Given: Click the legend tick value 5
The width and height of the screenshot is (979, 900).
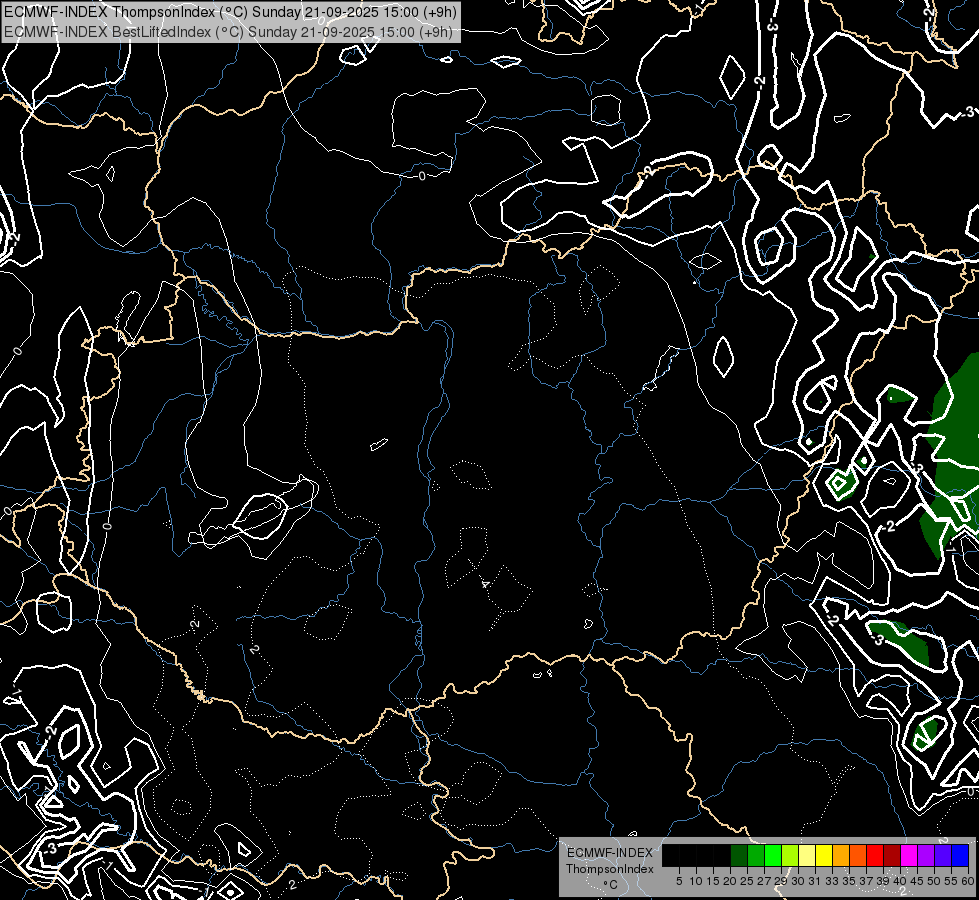Looking at the screenshot, I should (x=679, y=881).
